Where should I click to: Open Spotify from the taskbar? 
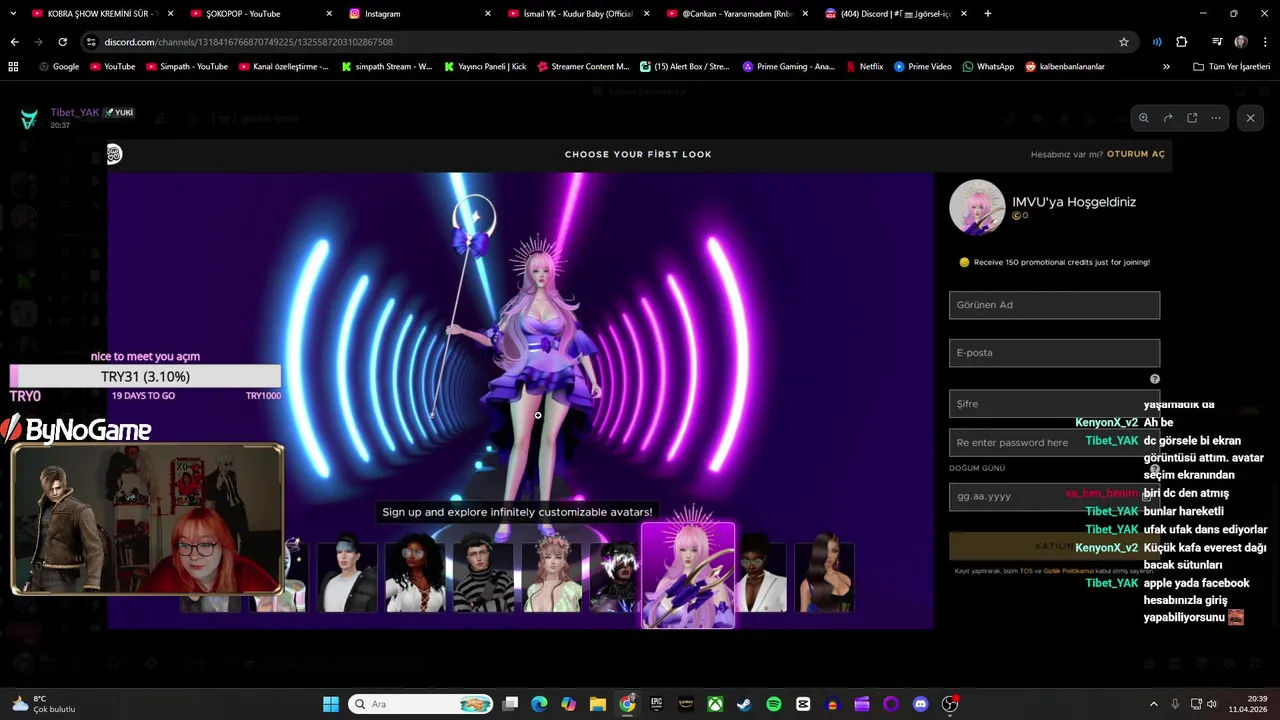[774, 704]
